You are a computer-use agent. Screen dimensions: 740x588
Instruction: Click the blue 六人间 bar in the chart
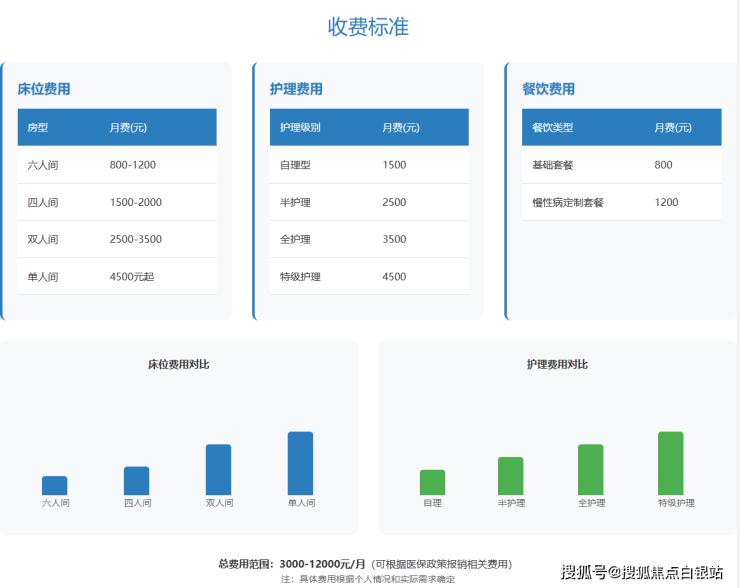click(55, 486)
